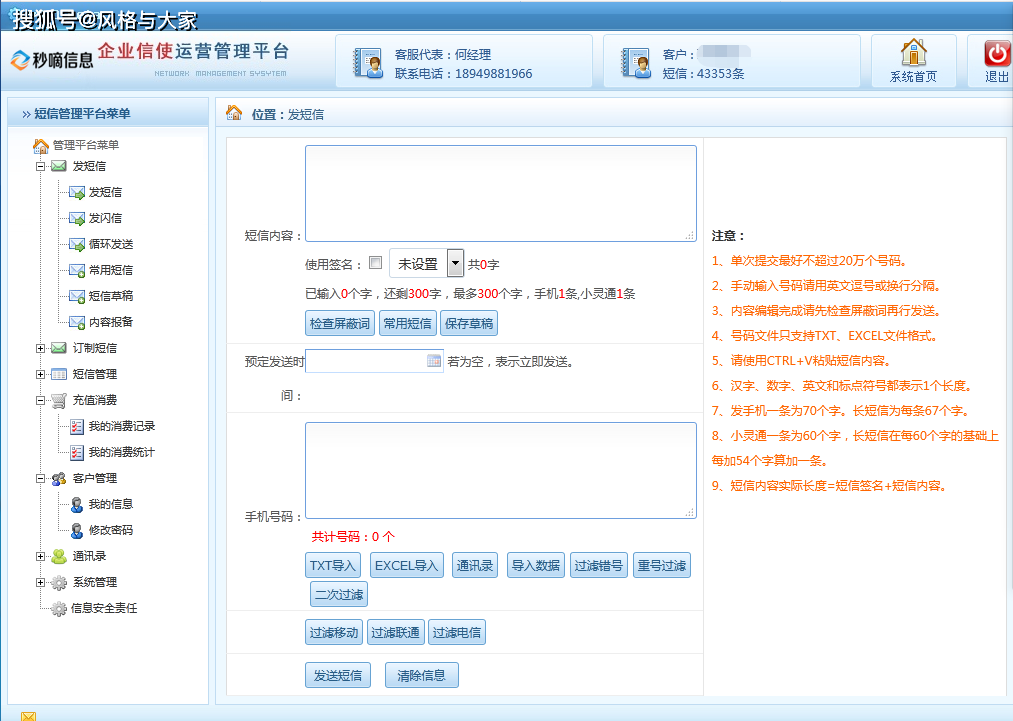Click the 重号过滤 button
The height and width of the screenshot is (721, 1013).
[x=662, y=565]
